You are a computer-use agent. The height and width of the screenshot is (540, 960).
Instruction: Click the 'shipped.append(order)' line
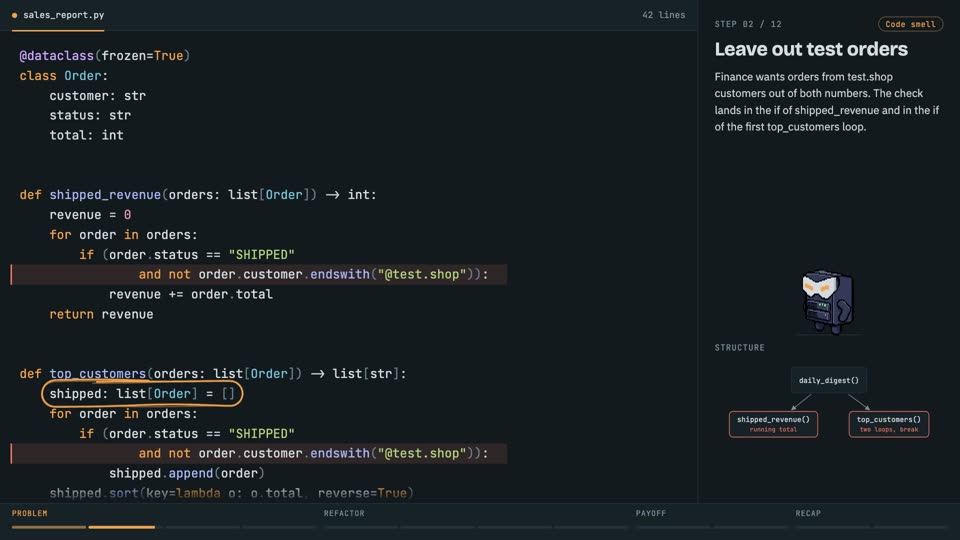[187, 473]
